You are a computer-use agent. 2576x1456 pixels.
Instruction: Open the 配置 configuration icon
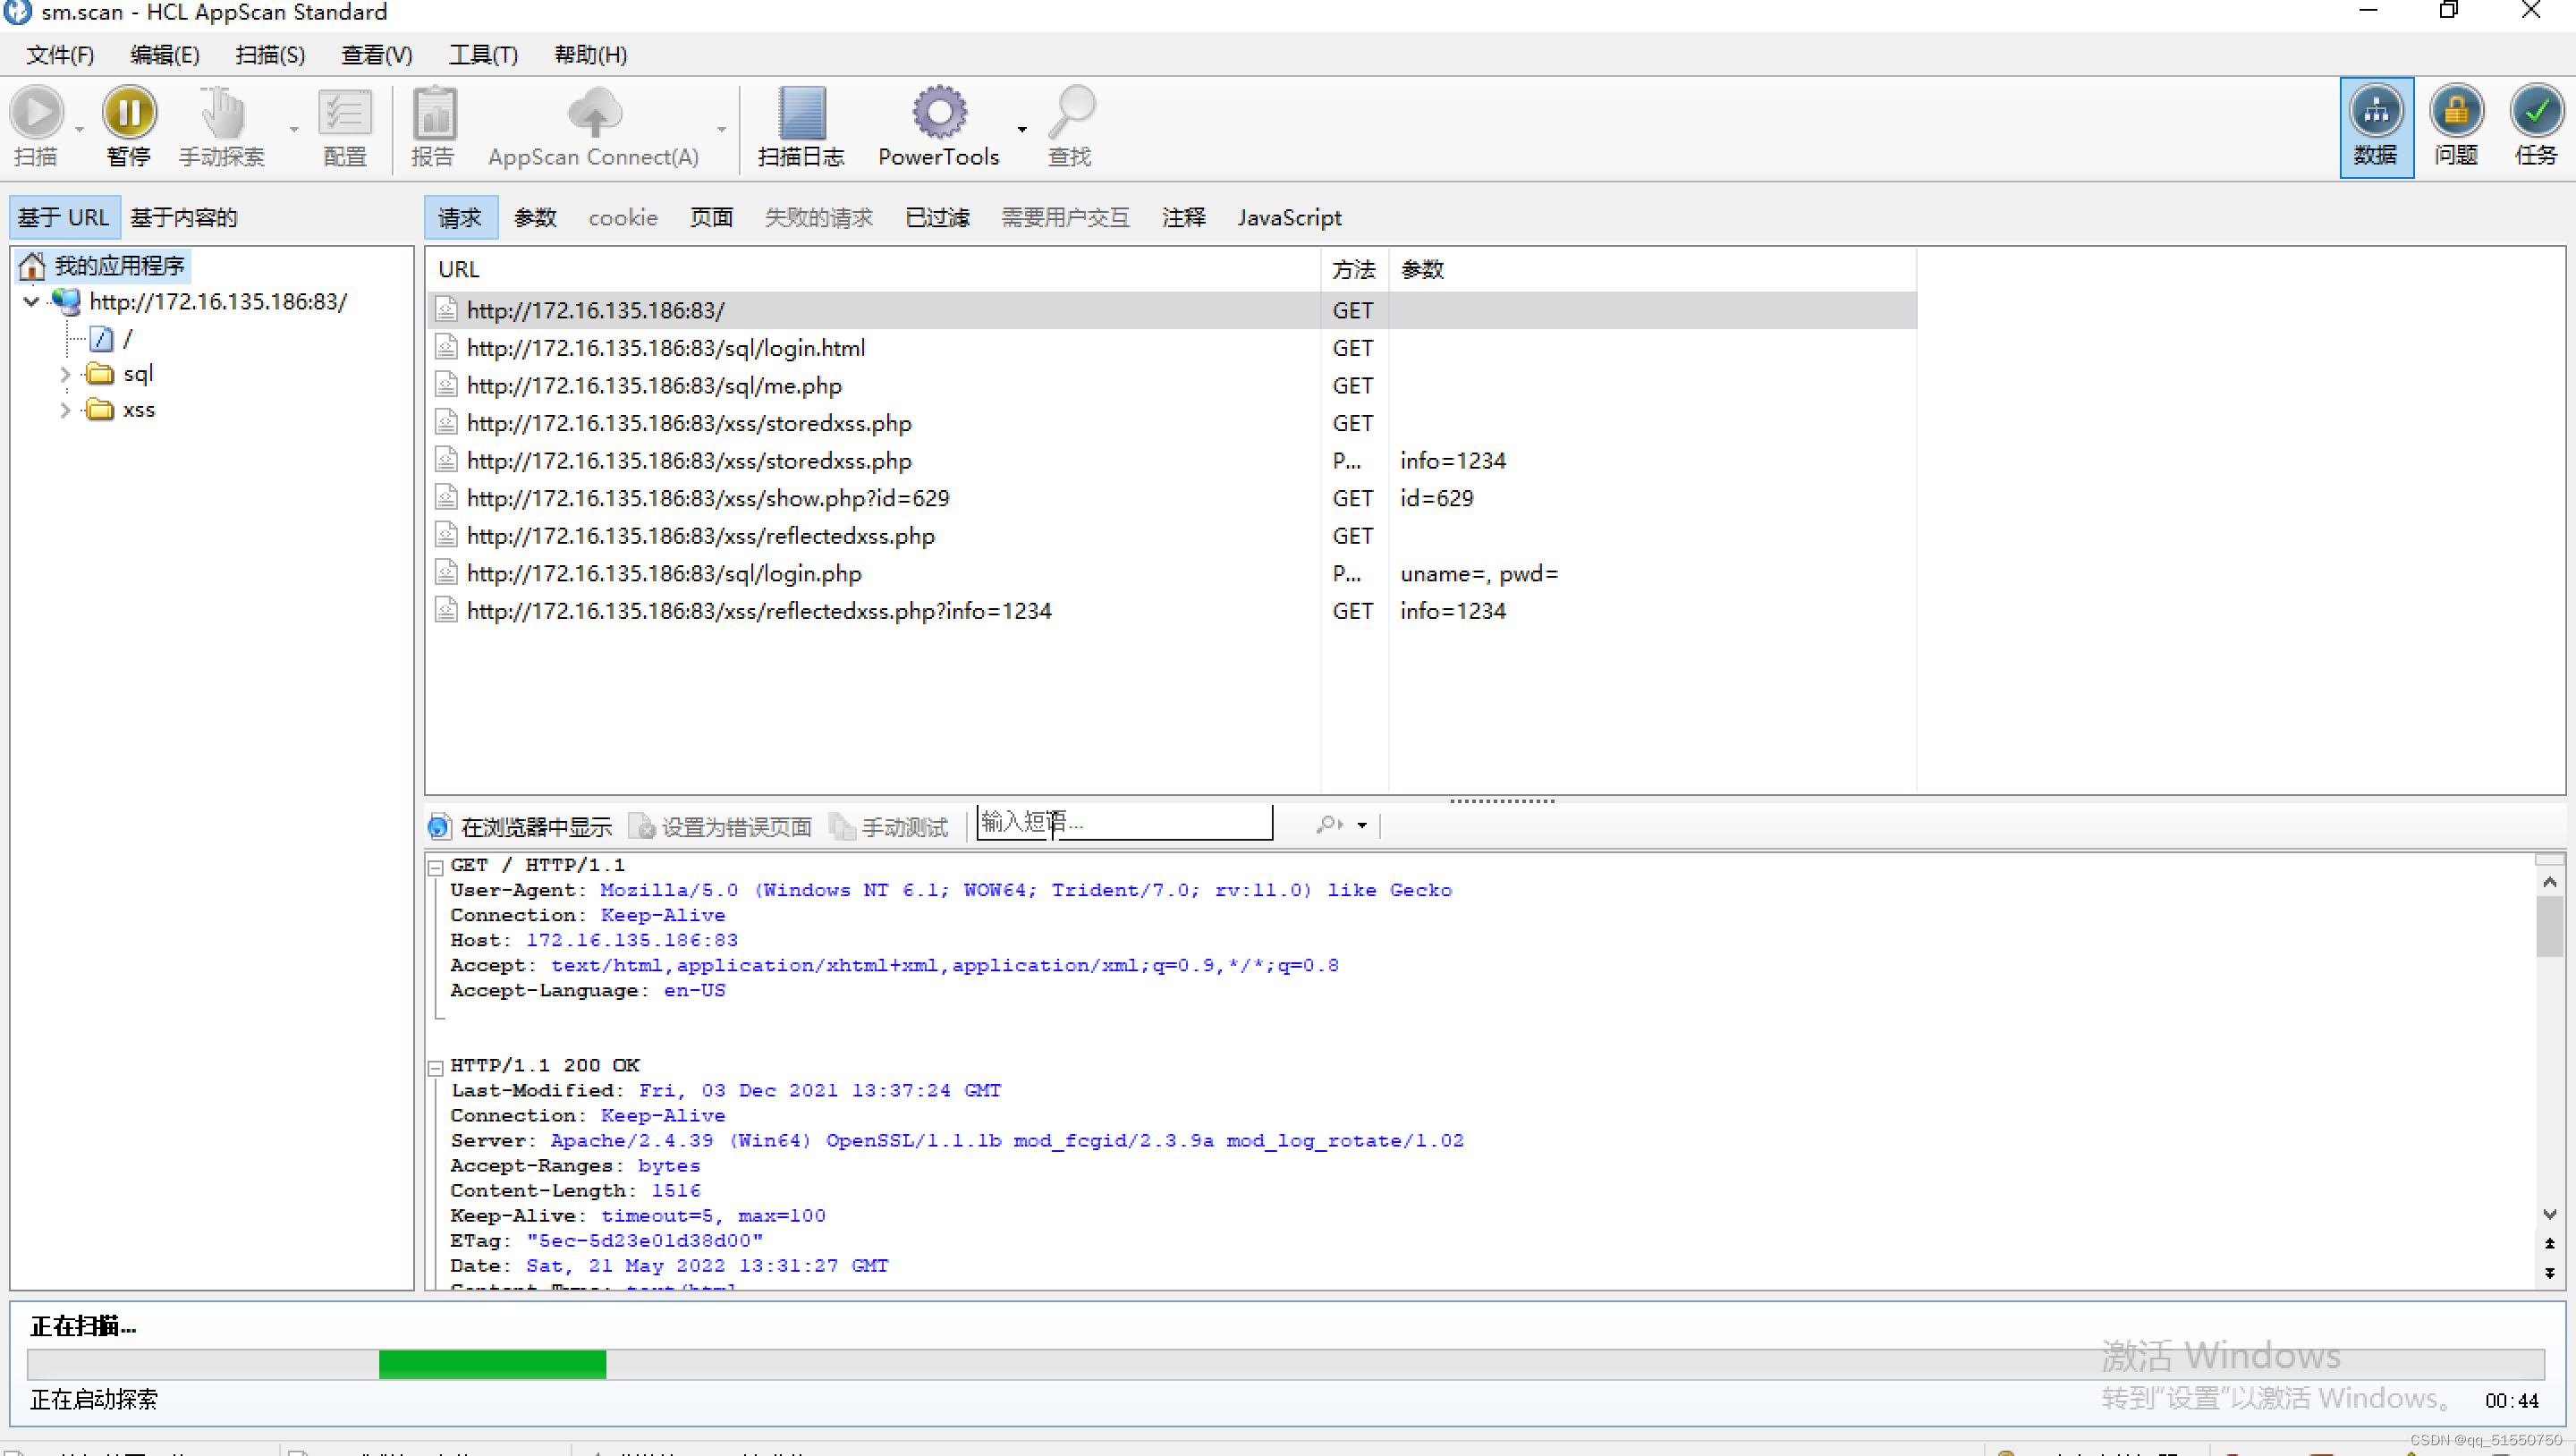tap(345, 112)
